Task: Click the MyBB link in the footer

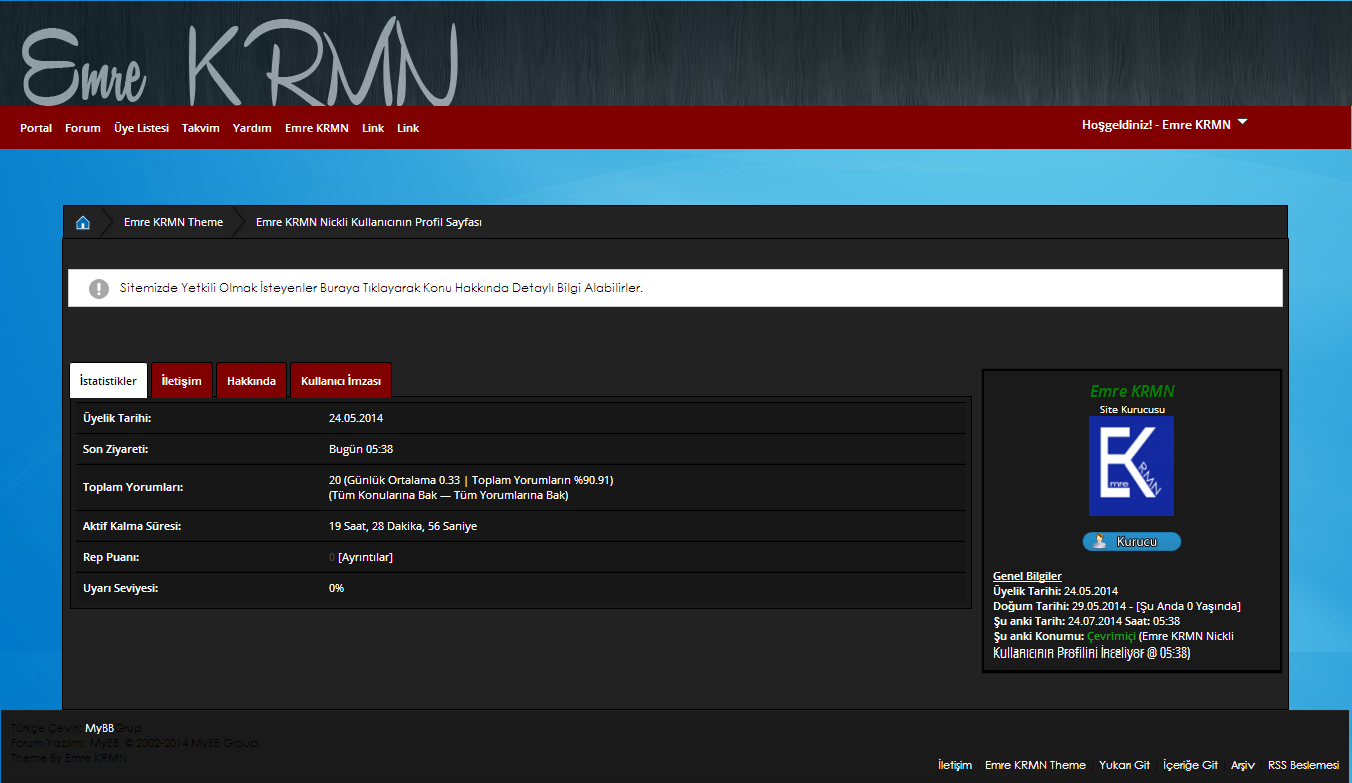Action: tap(100, 728)
